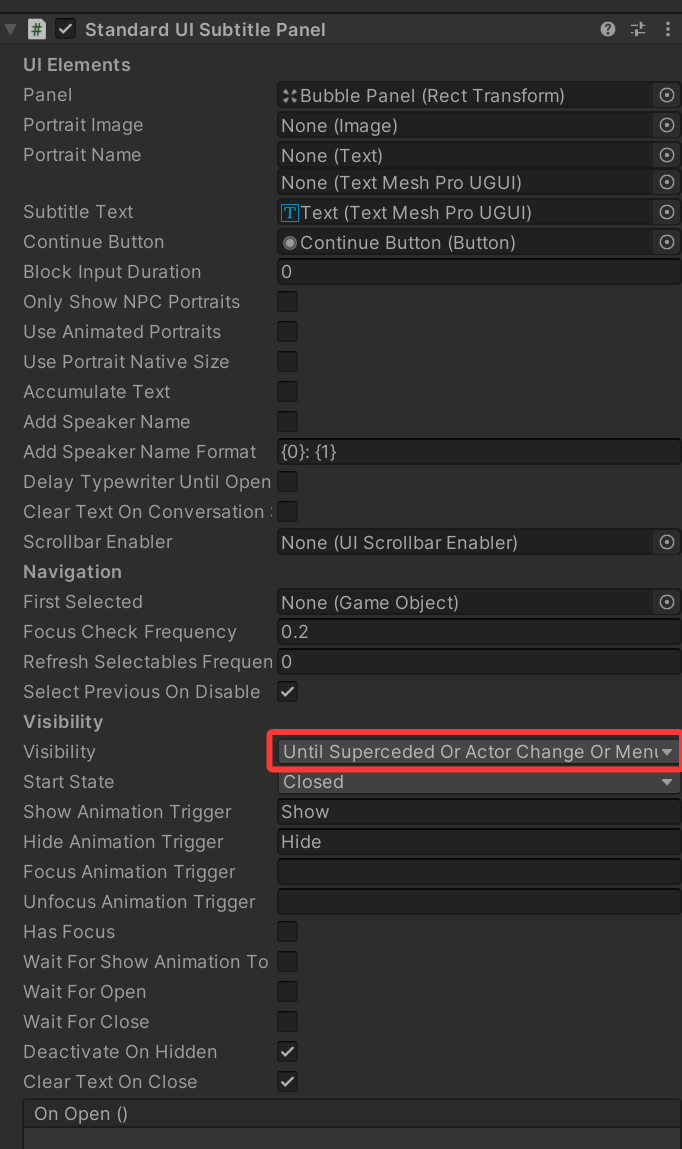Collapse the Standard UI Subtitle Panel foldout

click(x=10, y=29)
